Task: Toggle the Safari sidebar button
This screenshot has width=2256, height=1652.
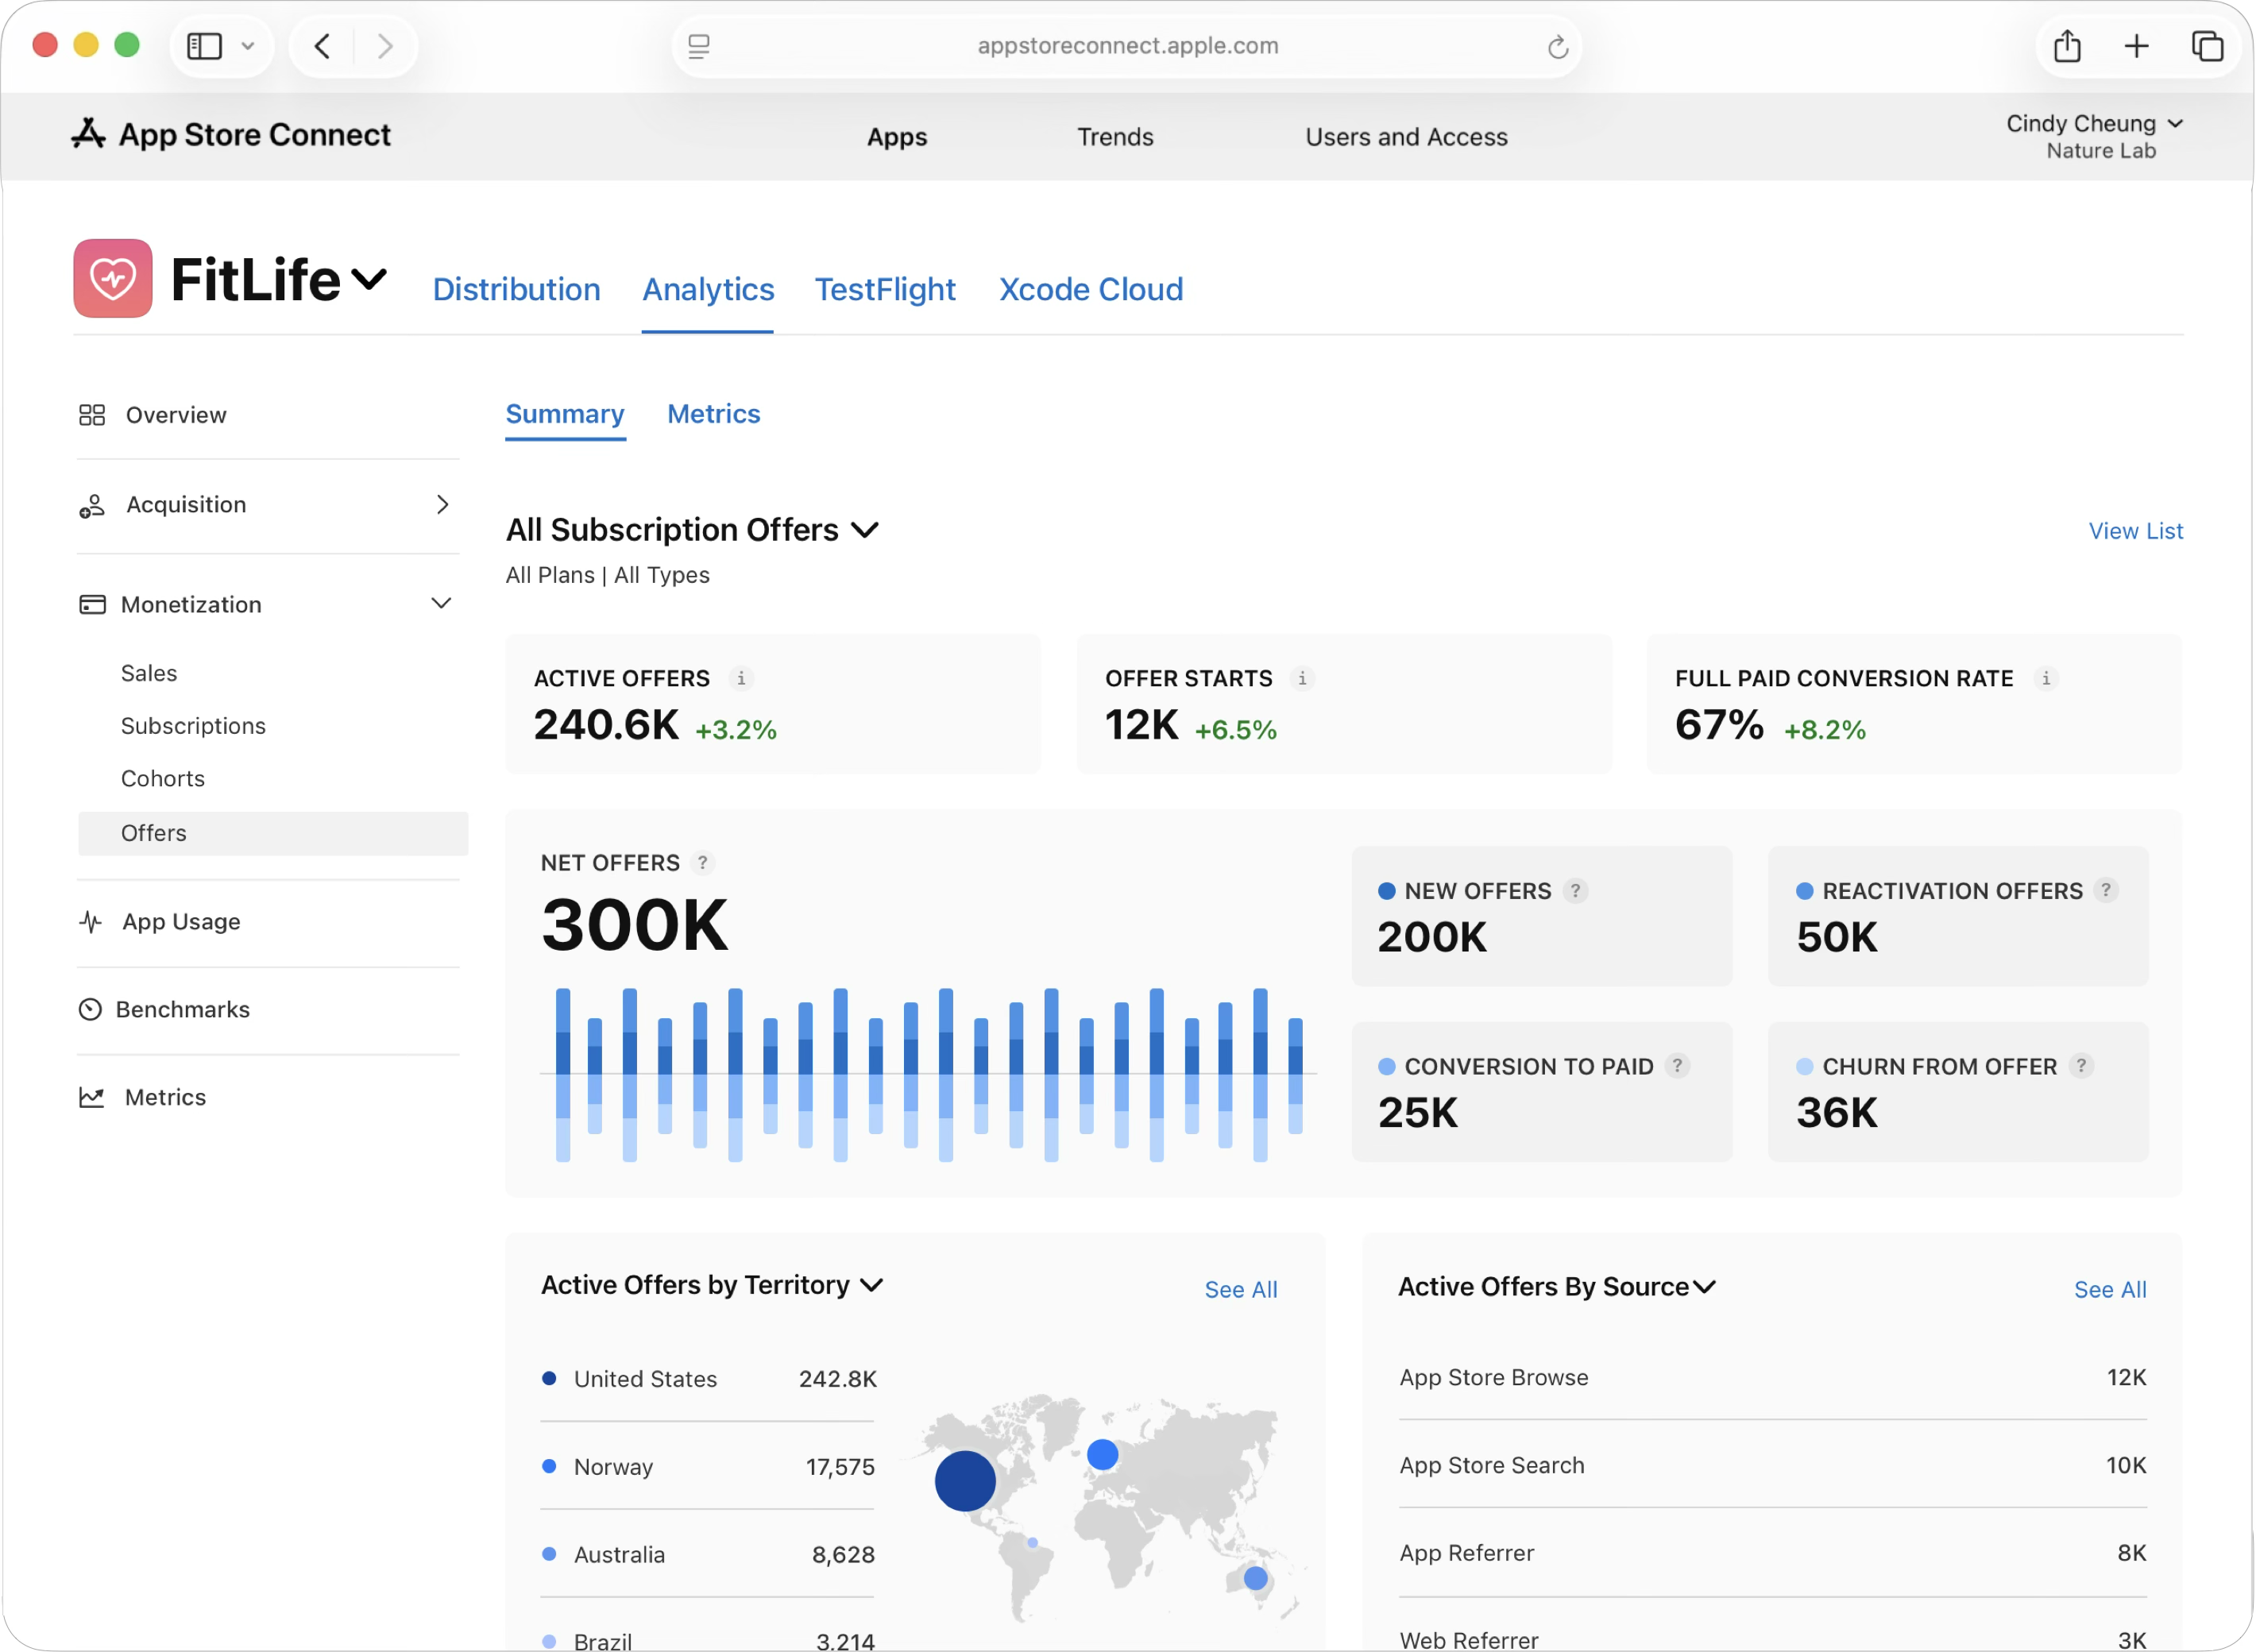Action: (205, 46)
